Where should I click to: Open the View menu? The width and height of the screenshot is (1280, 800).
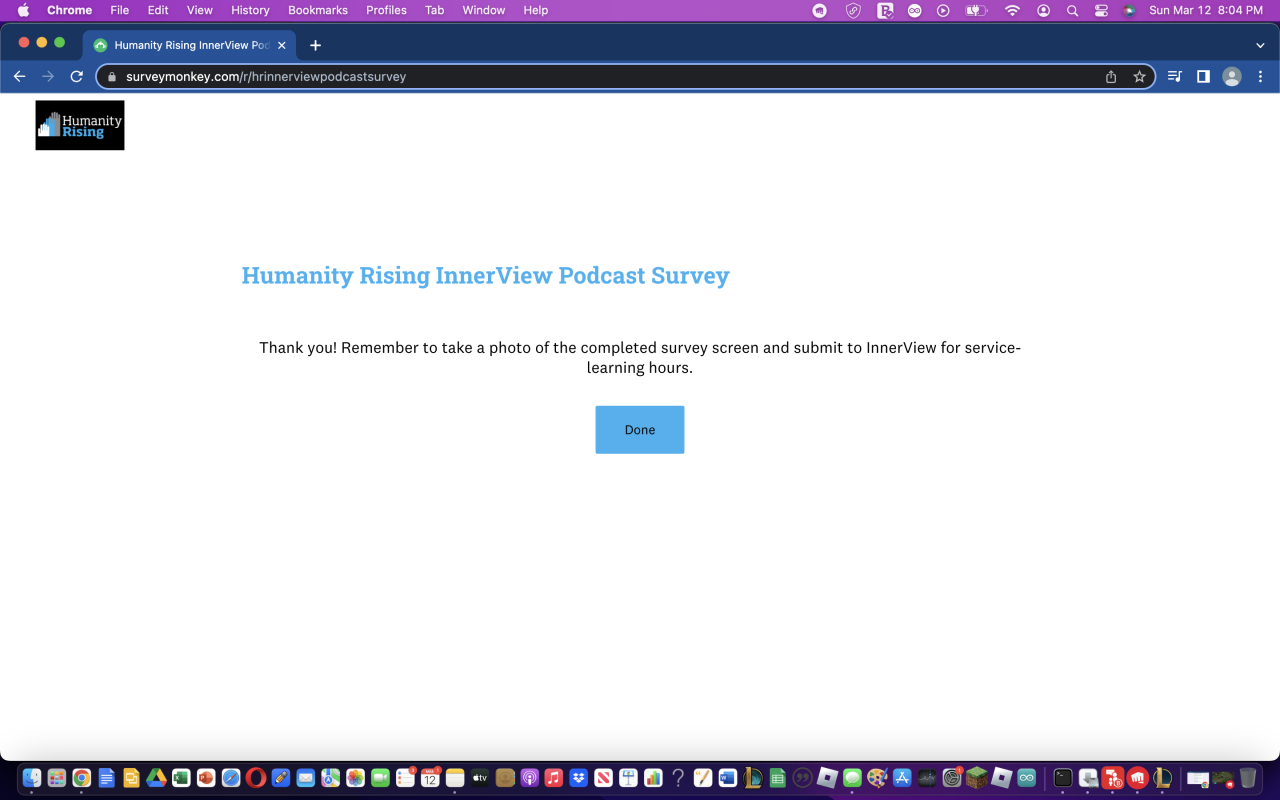pos(200,10)
